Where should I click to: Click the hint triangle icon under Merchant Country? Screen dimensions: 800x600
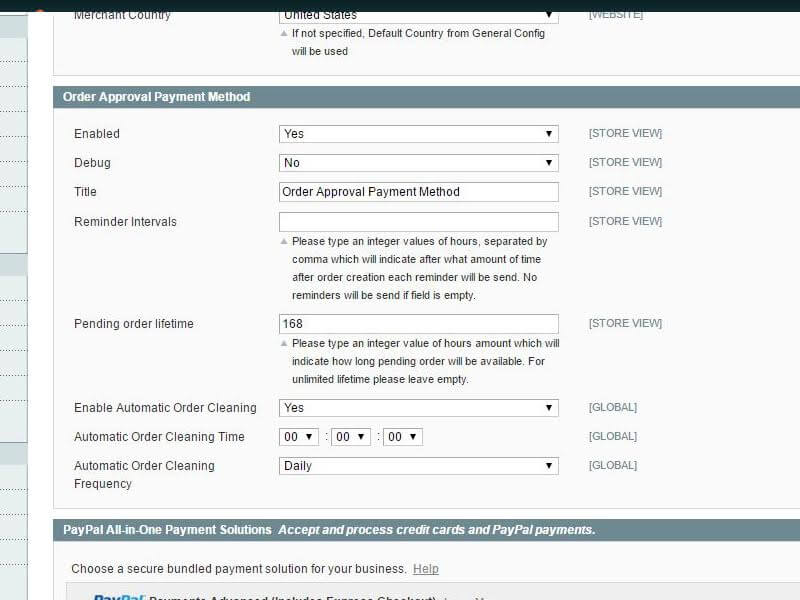[x=284, y=34]
